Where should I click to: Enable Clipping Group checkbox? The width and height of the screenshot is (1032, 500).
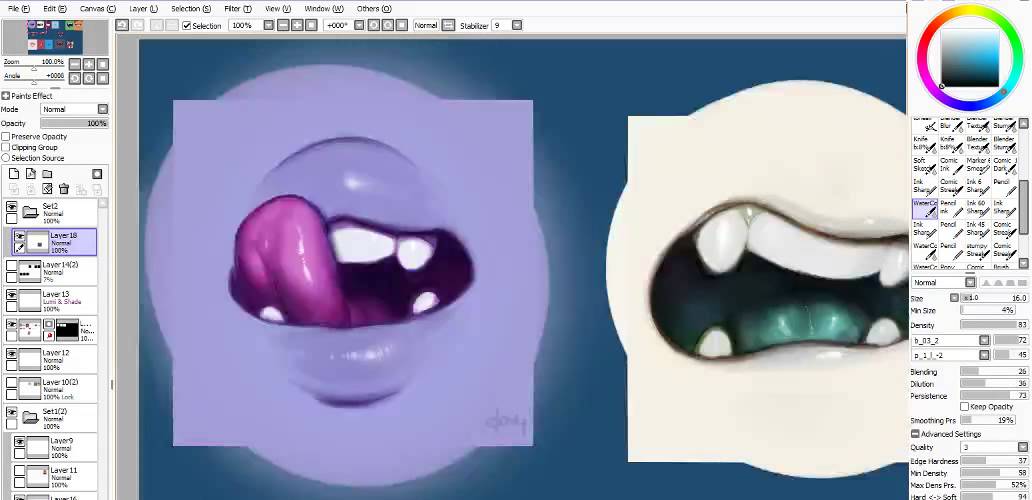click(6, 147)
